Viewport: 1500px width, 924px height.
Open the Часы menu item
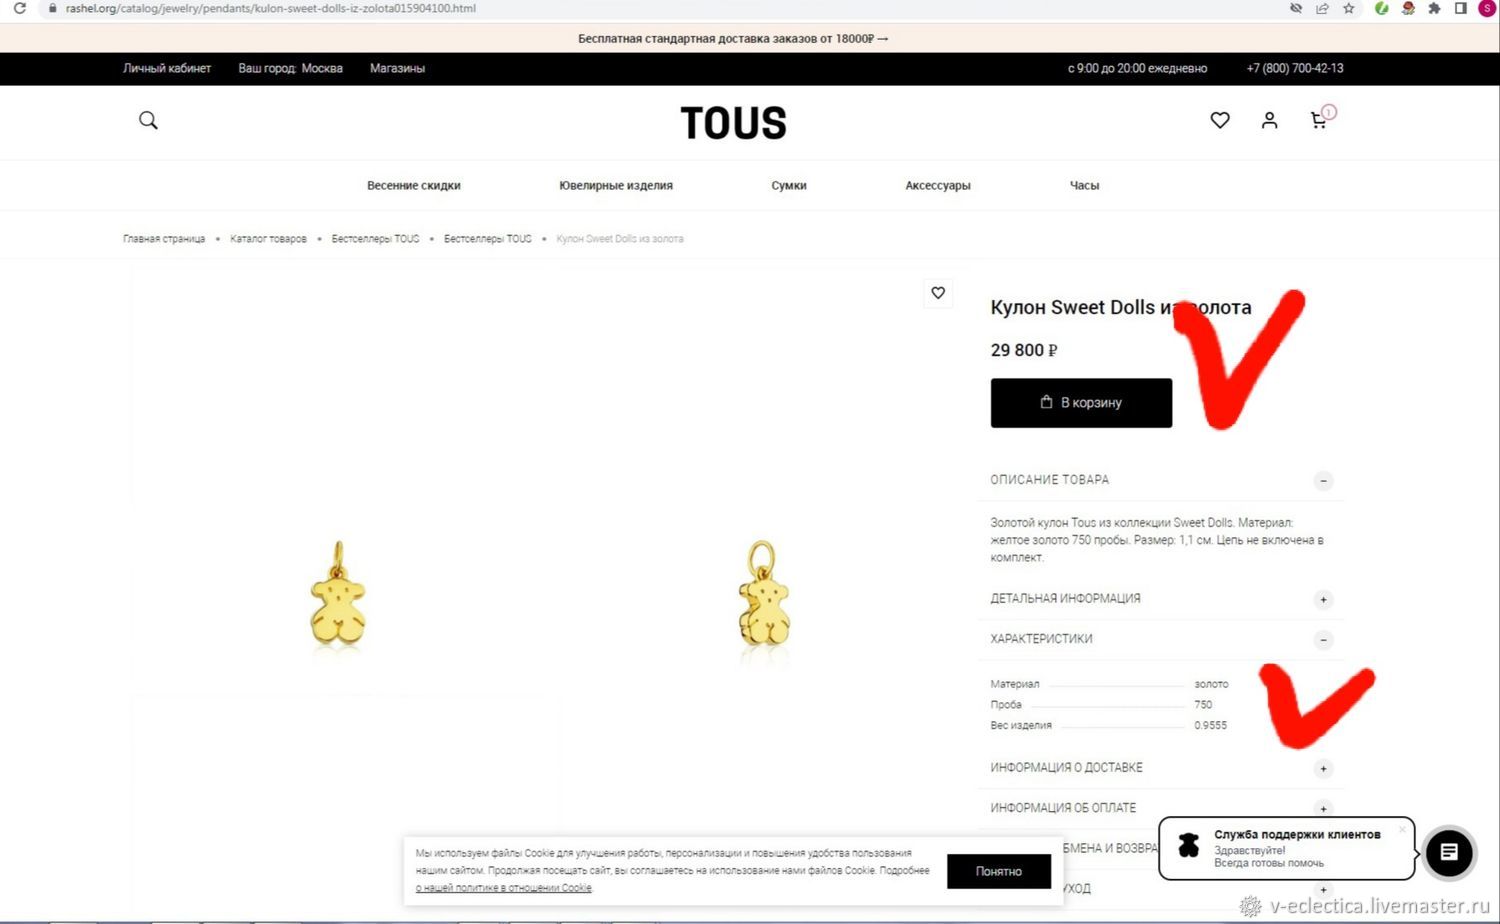tap(1084, 186)
